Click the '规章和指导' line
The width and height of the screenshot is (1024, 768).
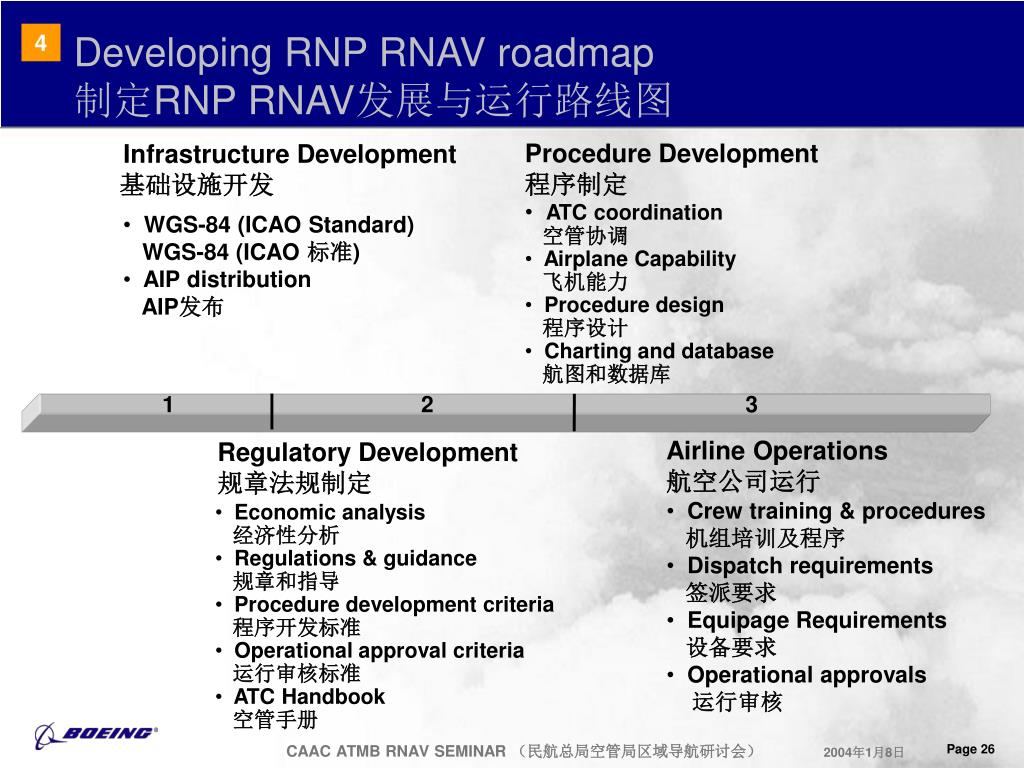tap(286, 581)
